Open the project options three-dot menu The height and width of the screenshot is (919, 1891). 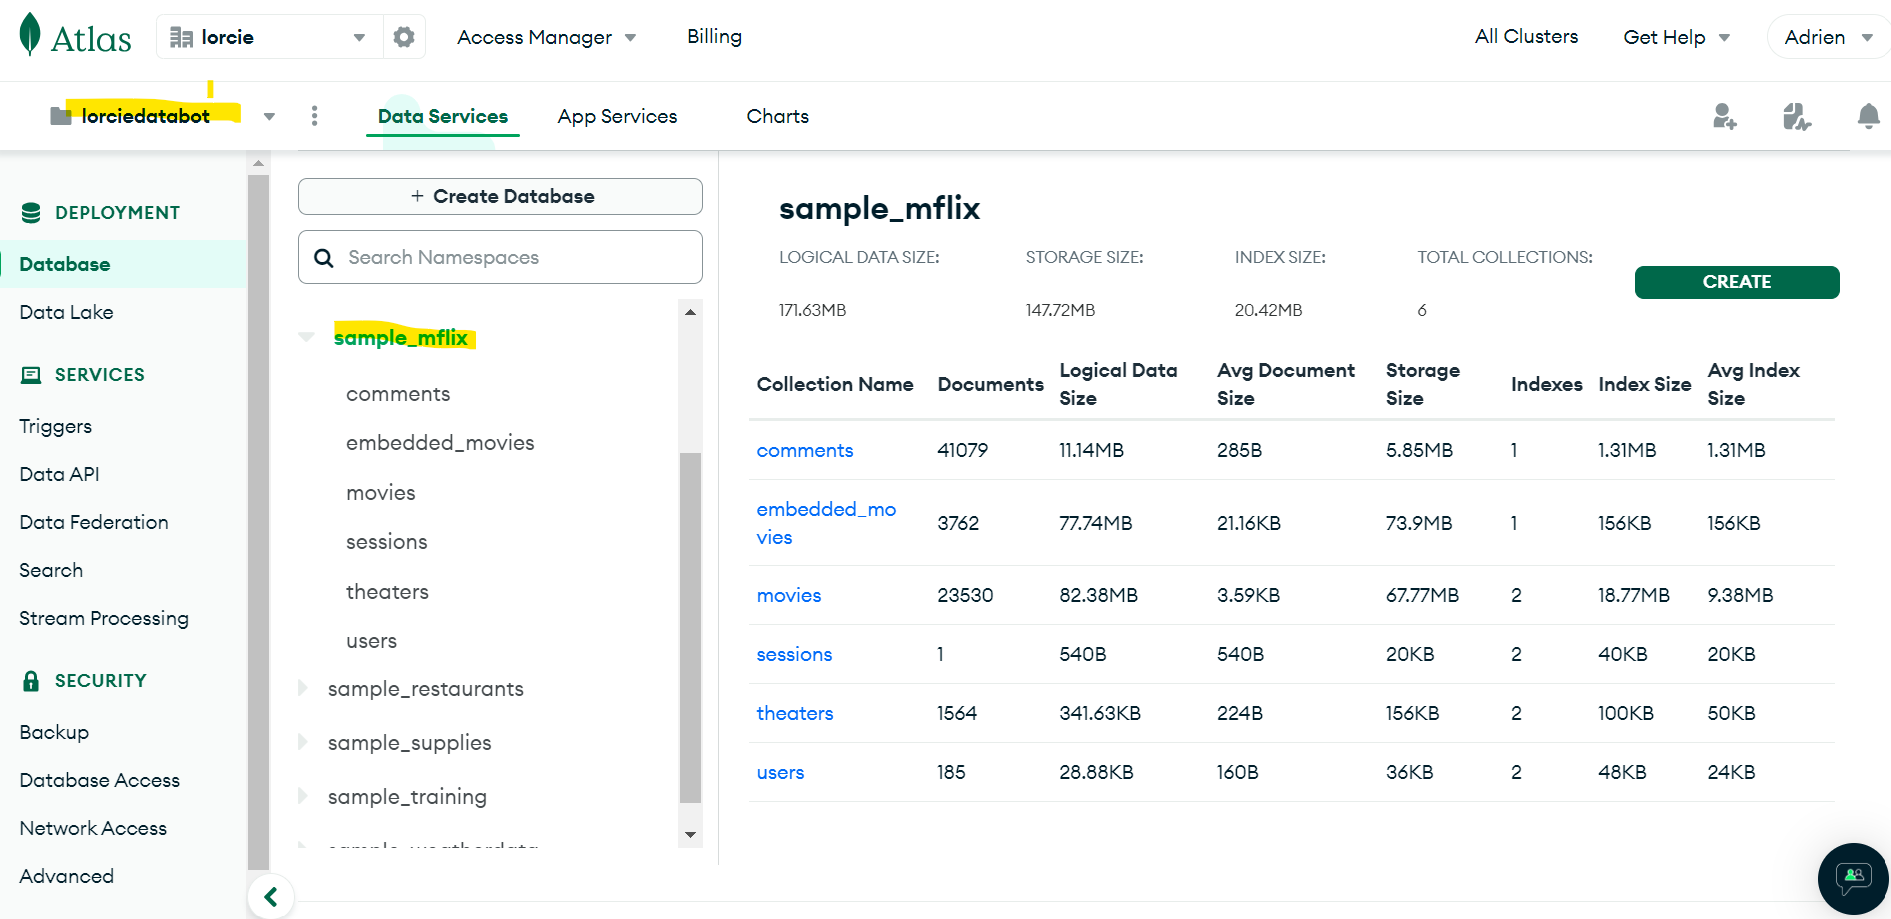315,116
